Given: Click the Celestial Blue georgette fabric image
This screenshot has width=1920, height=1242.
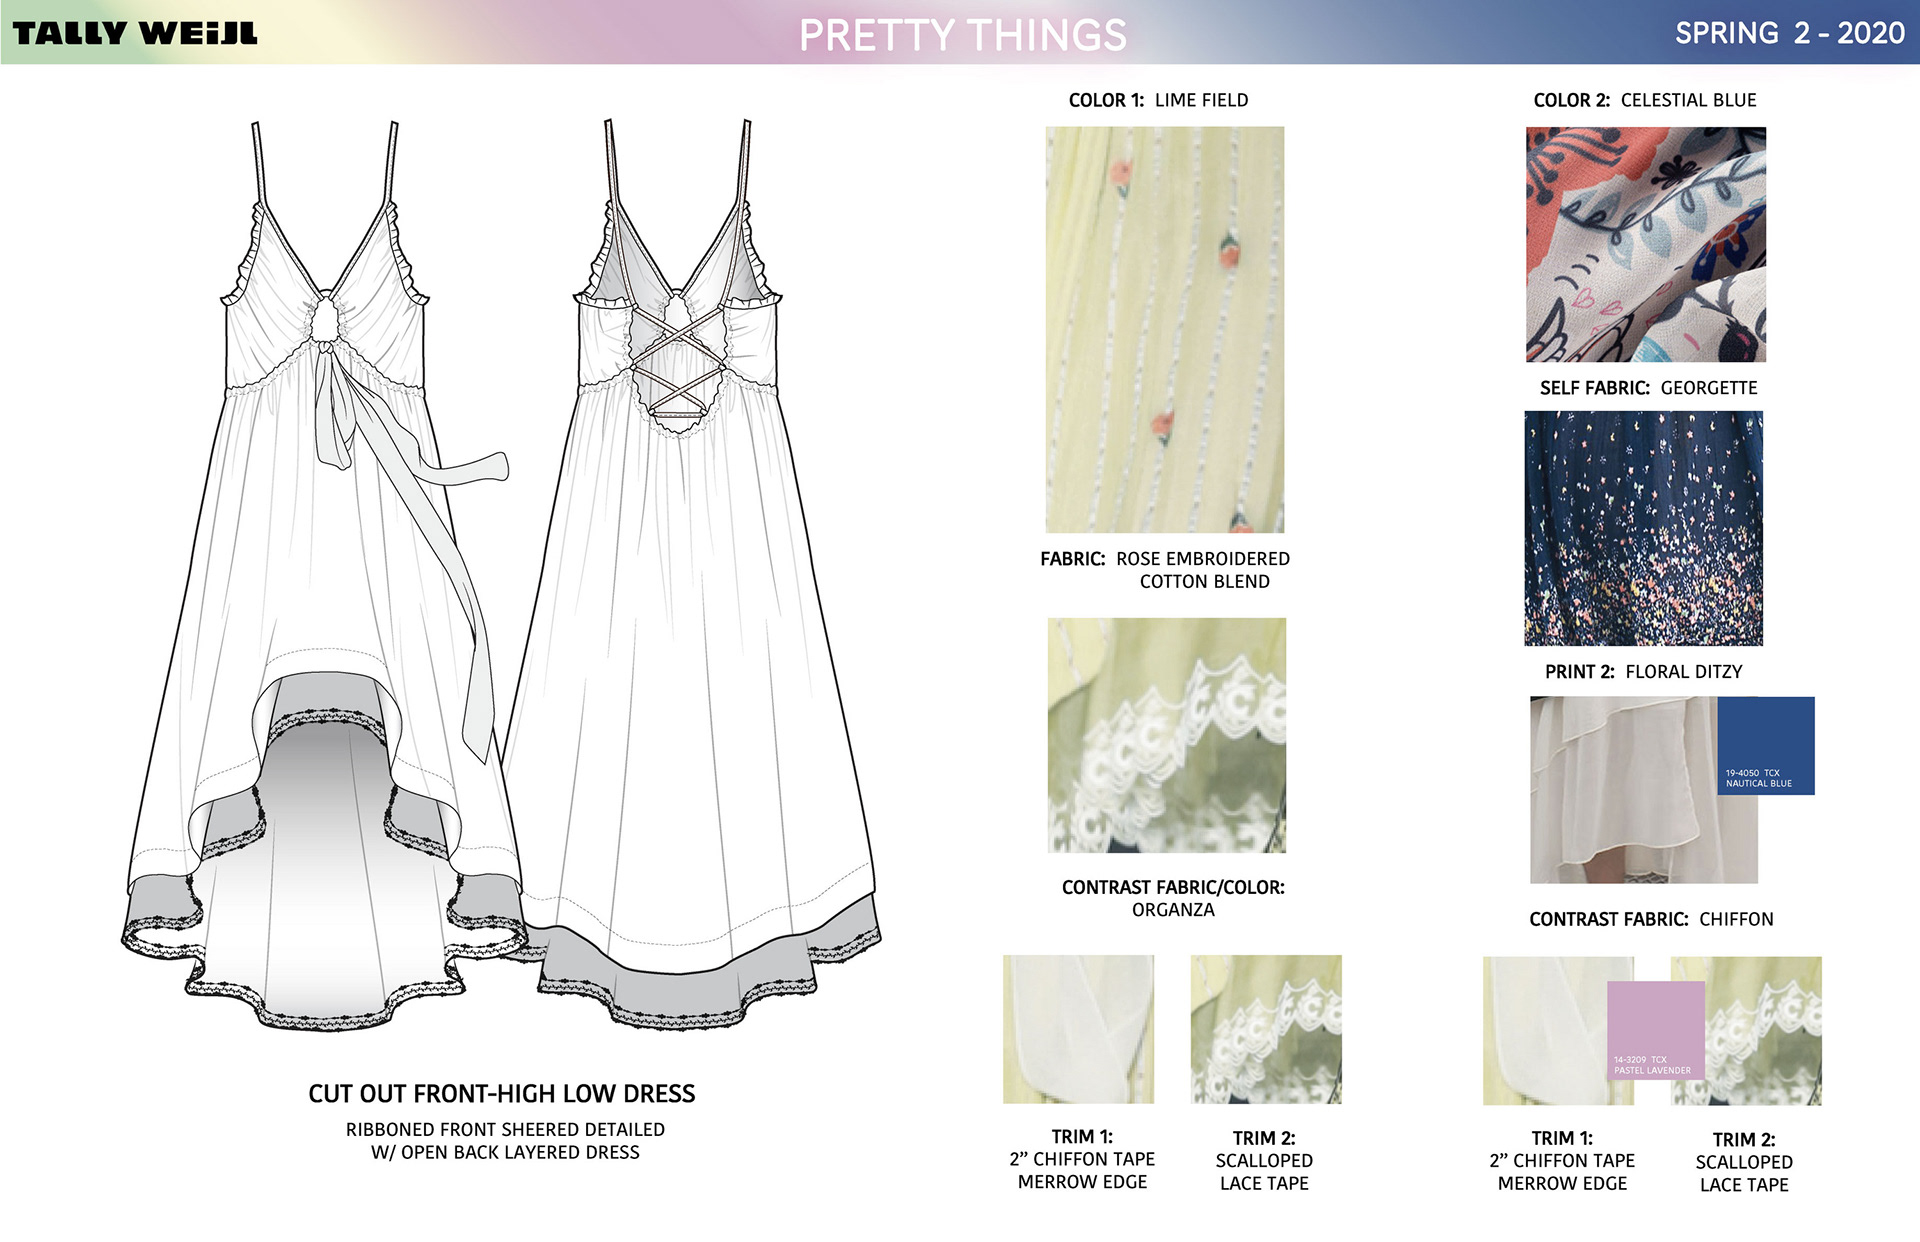Looking at the screenshot, I should [x=1645, y=244].
